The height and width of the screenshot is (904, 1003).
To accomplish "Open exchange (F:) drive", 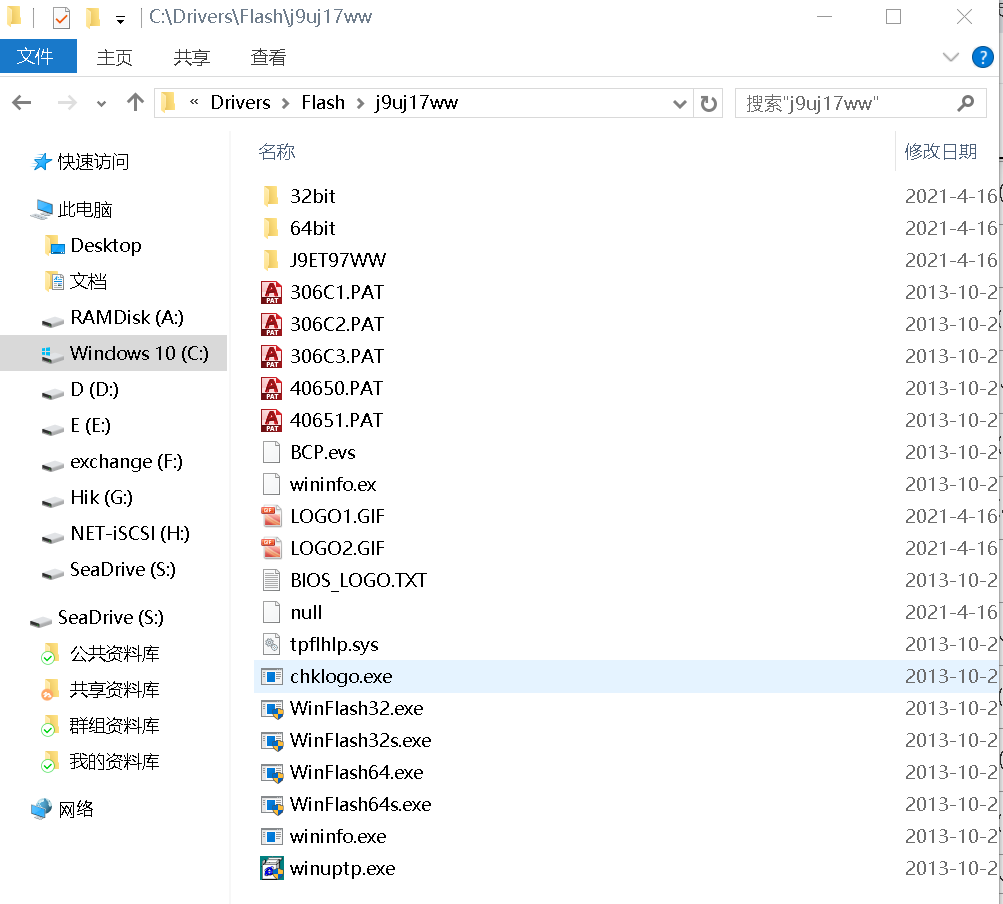I will coord(113,461).
